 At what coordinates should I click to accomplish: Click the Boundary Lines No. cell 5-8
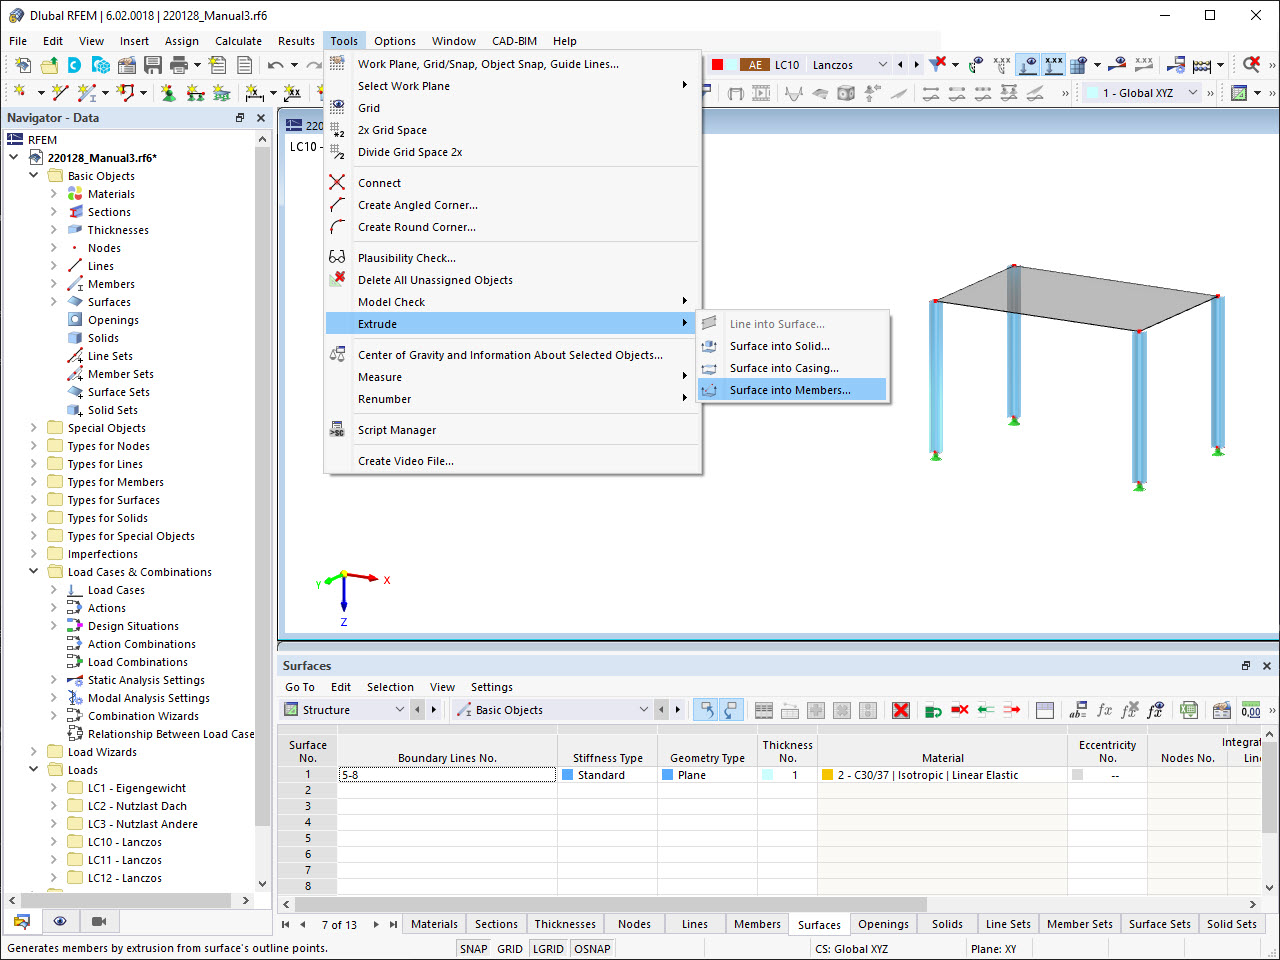pyautogui.click(x=447, y=775)
